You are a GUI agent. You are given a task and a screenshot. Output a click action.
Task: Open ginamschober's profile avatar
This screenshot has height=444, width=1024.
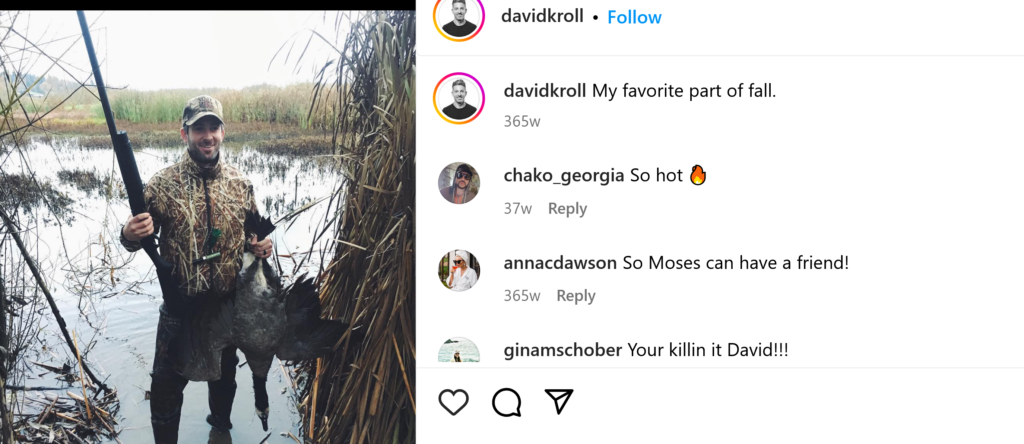point(459,352)
